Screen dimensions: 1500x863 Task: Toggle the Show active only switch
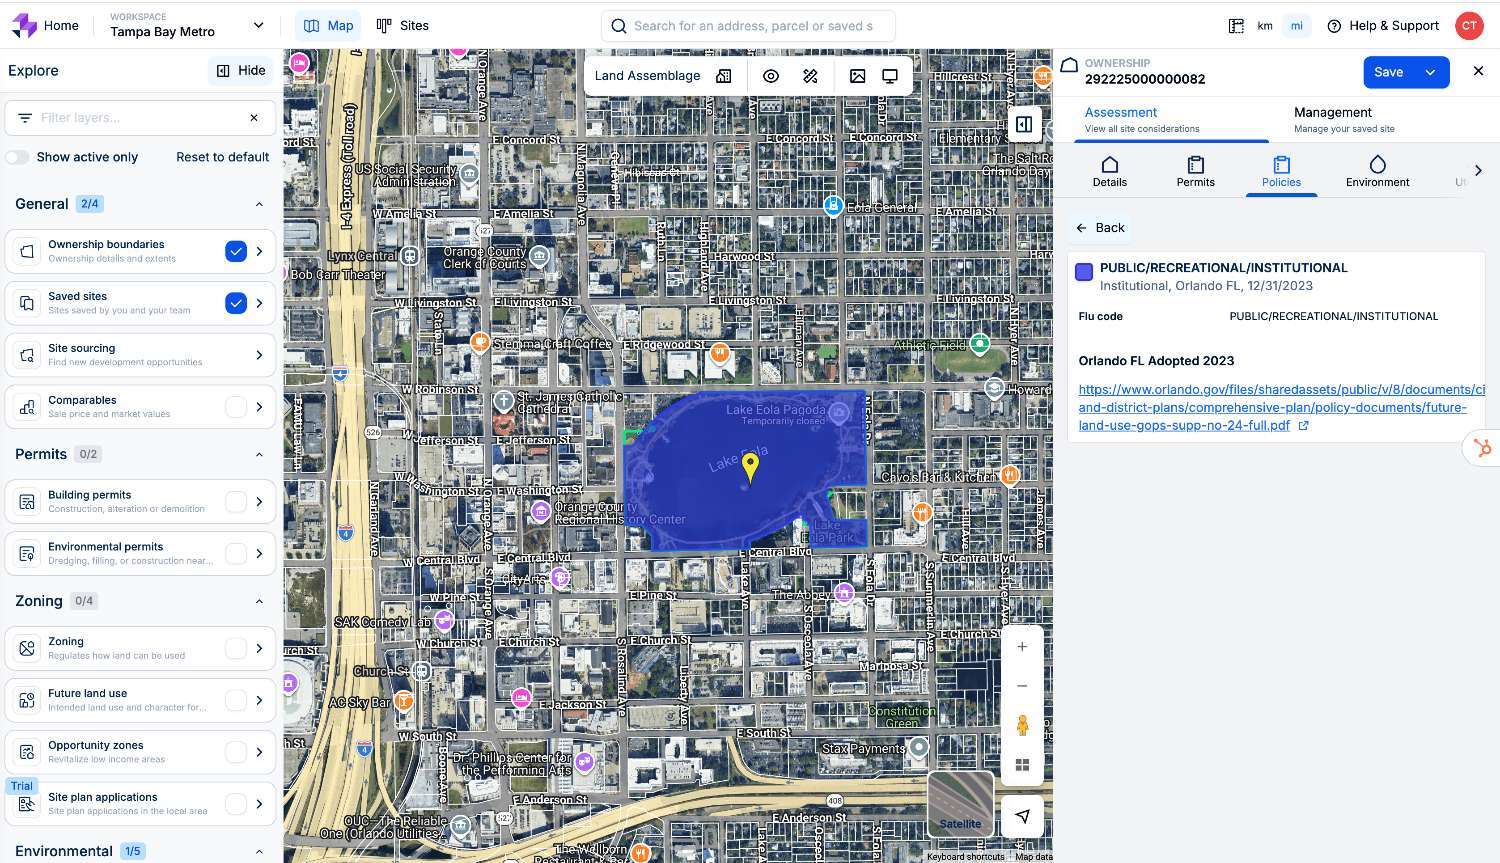(18, 157)
